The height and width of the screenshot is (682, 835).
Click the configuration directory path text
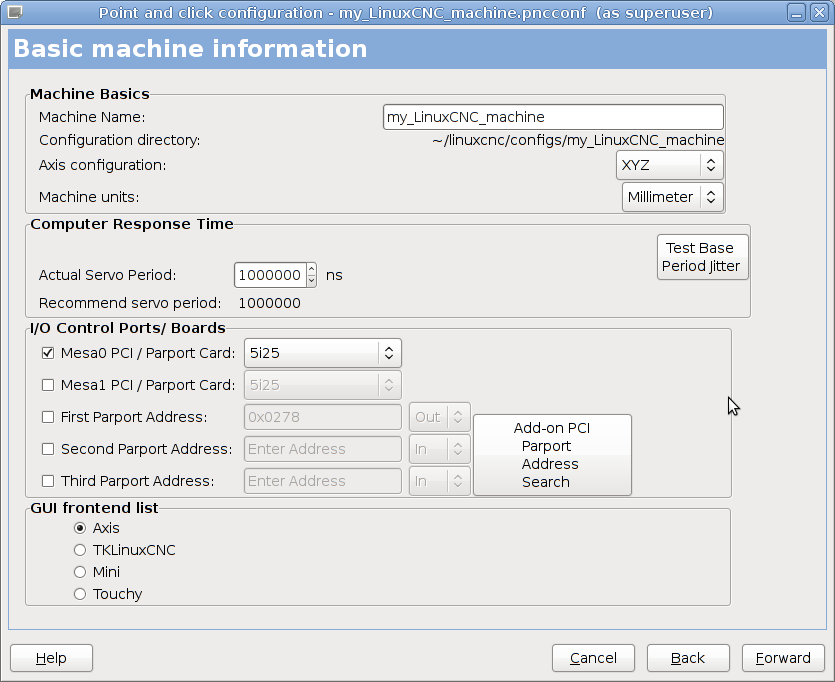click(578, 140)
